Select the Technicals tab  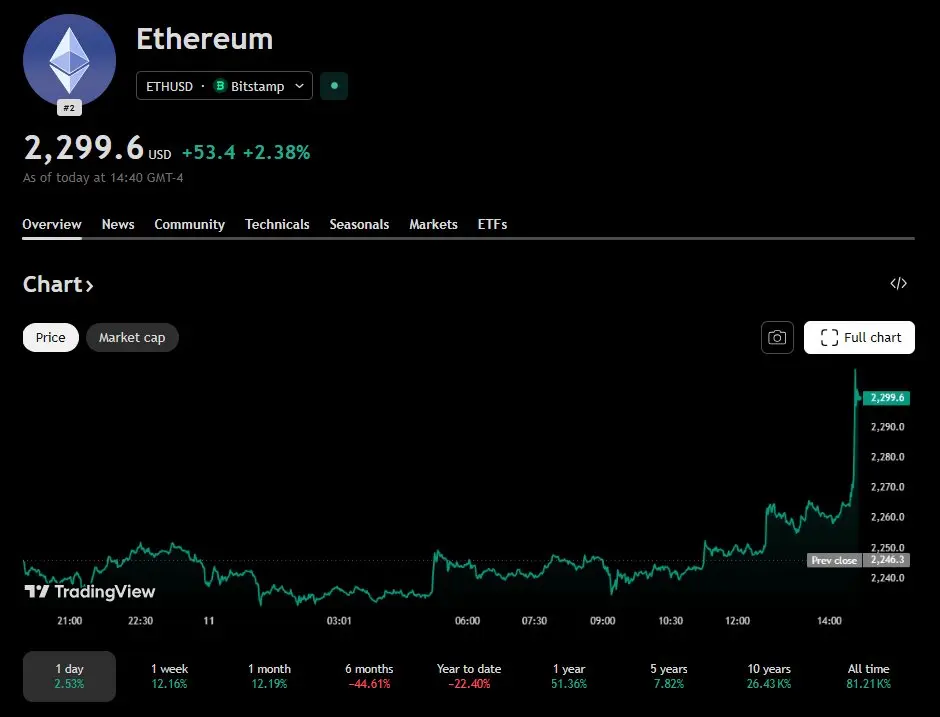[277, 224]
